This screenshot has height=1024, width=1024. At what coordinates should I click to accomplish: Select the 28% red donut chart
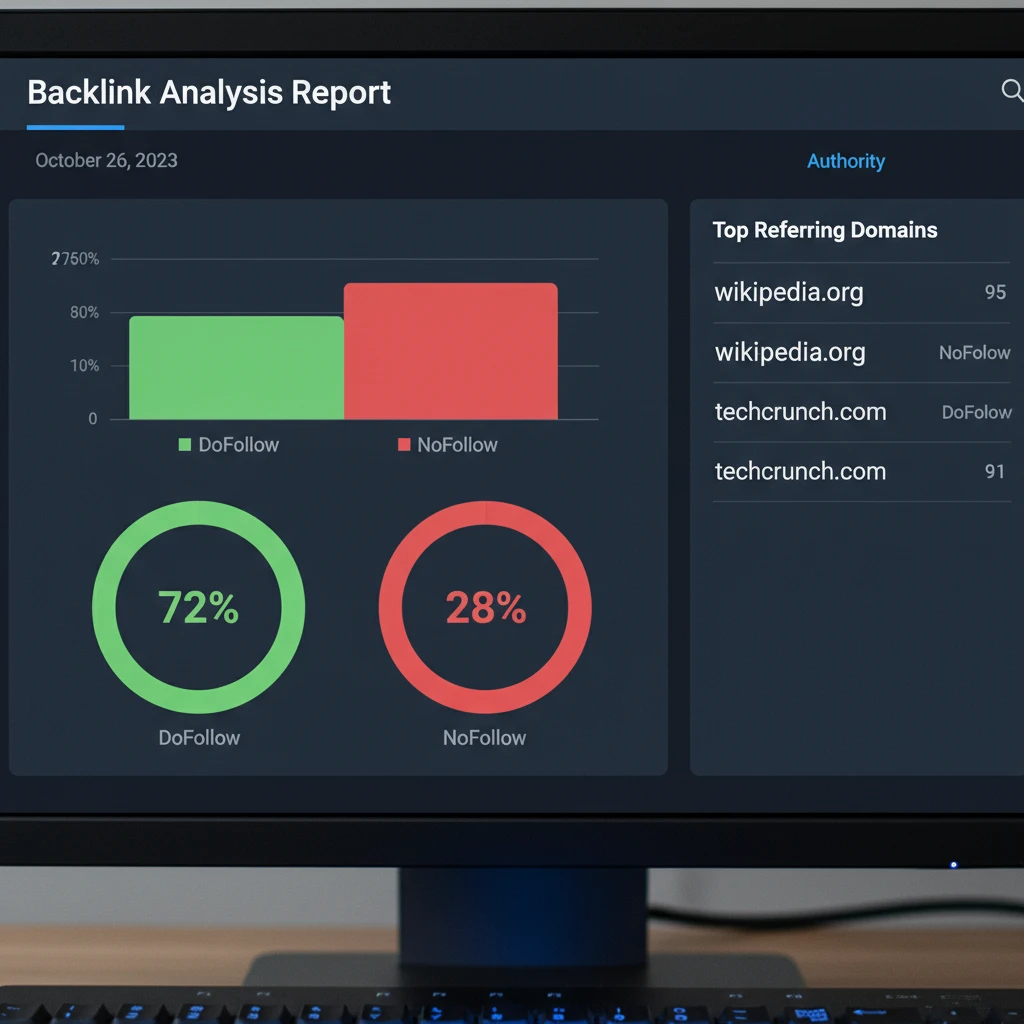(485, 607)
